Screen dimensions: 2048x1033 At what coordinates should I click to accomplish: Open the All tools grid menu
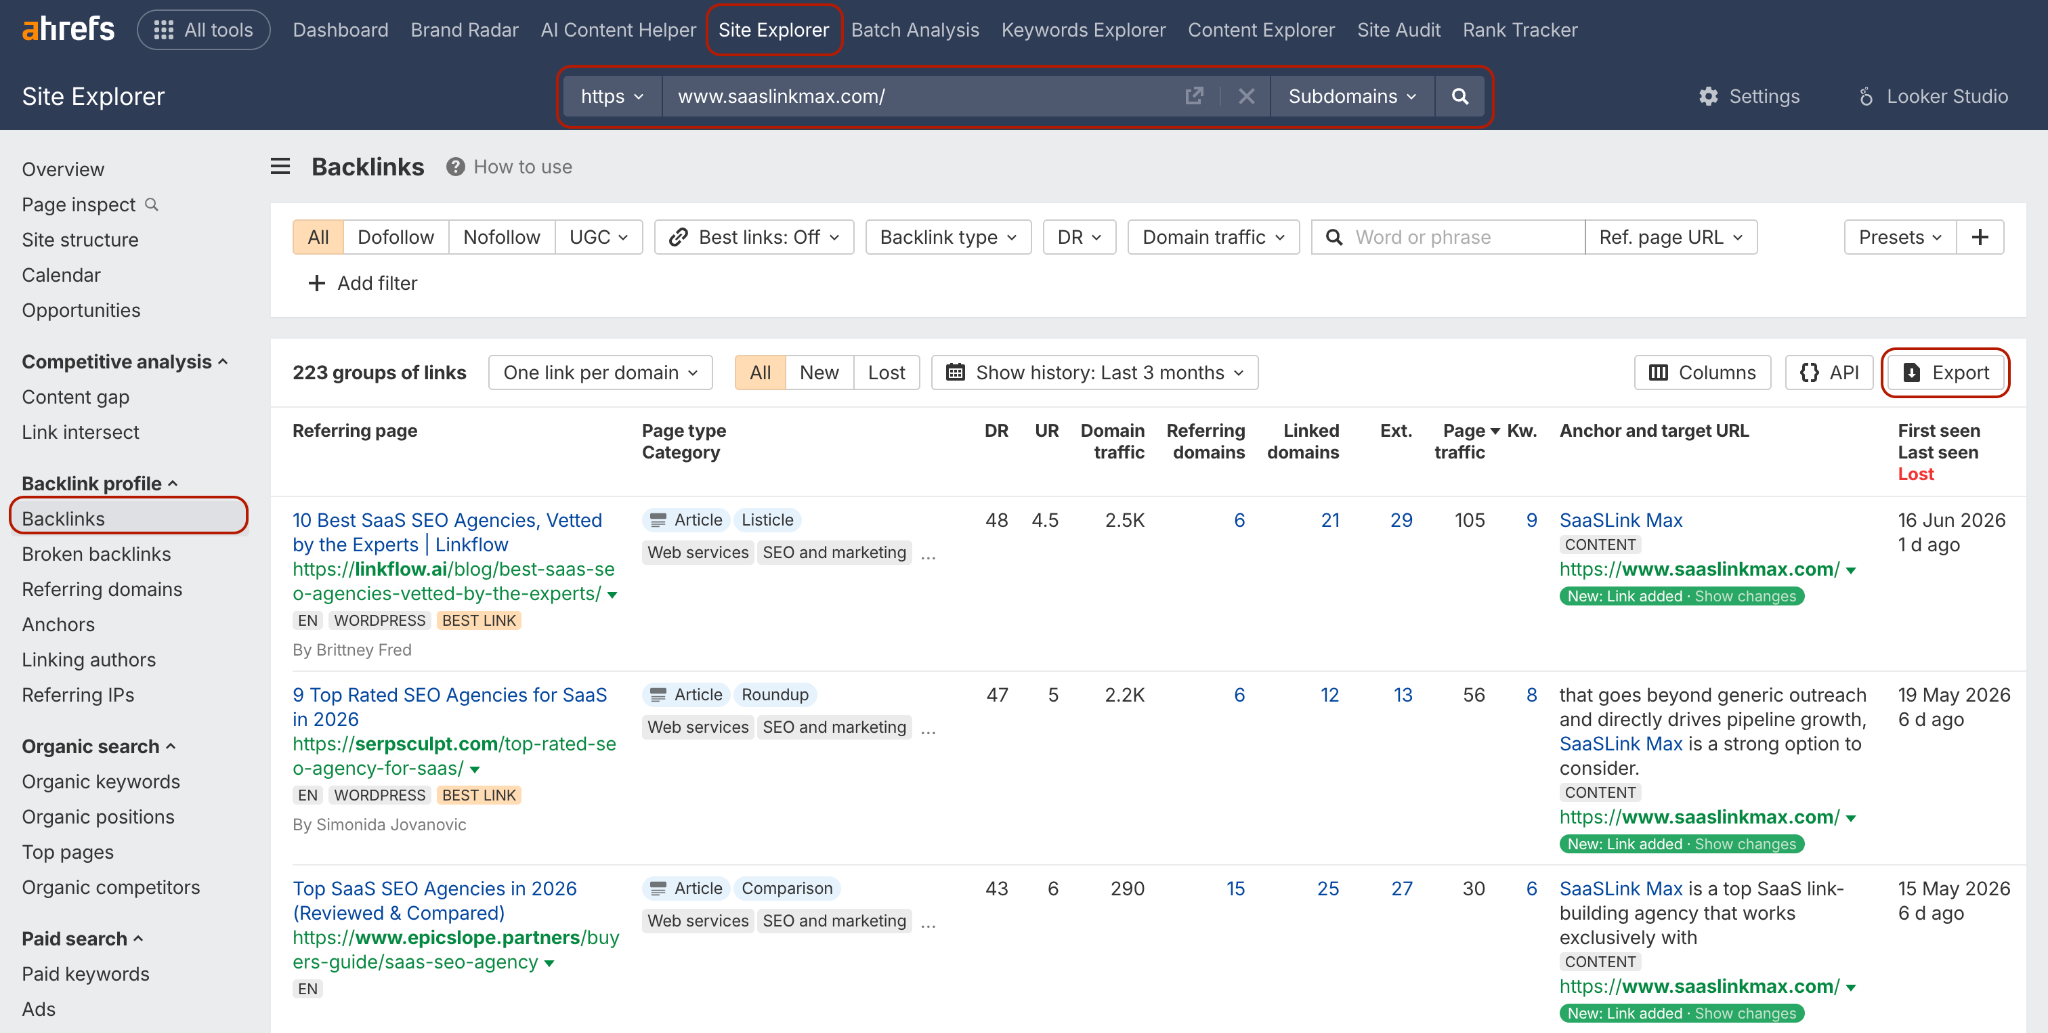click(x=204, y=30)
